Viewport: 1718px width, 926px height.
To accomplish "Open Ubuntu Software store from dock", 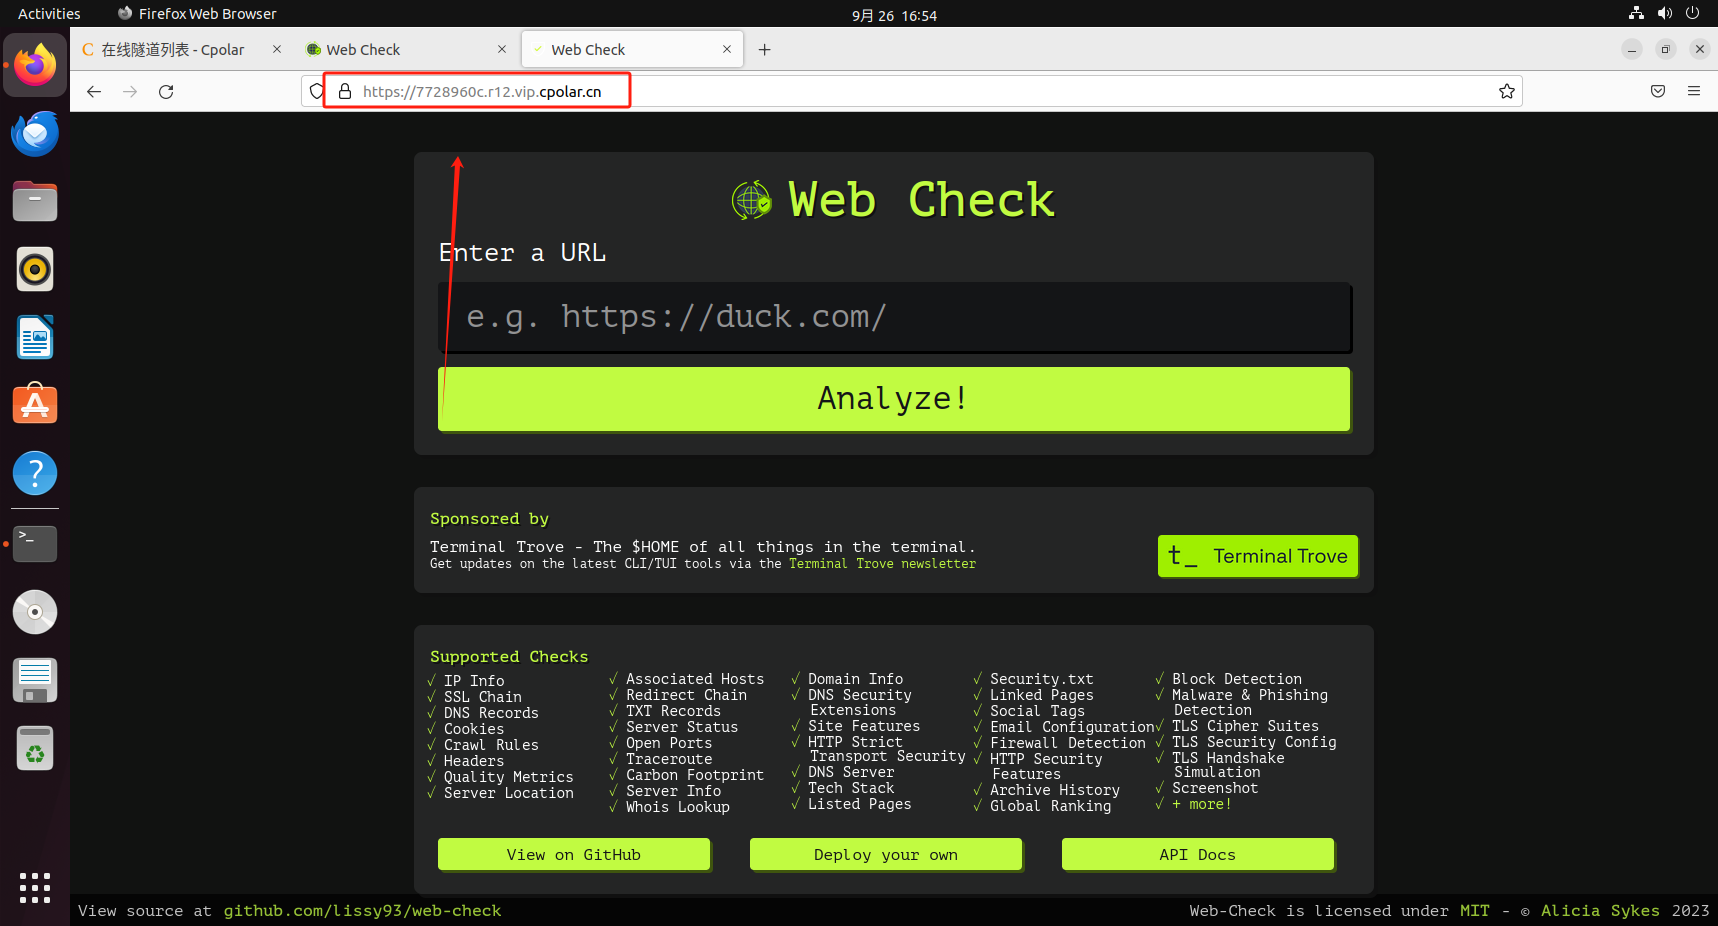I will 35,405.
